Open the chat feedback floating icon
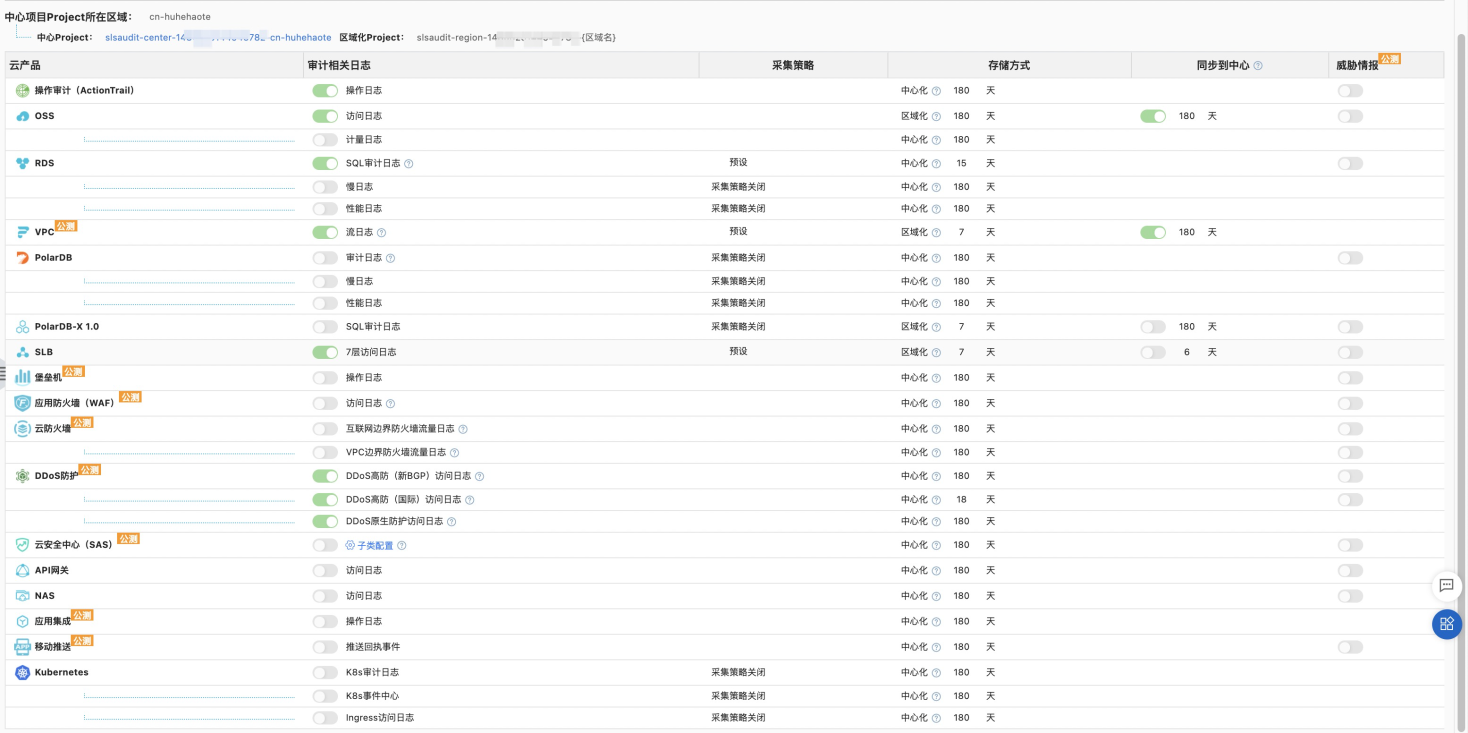 1446,586
